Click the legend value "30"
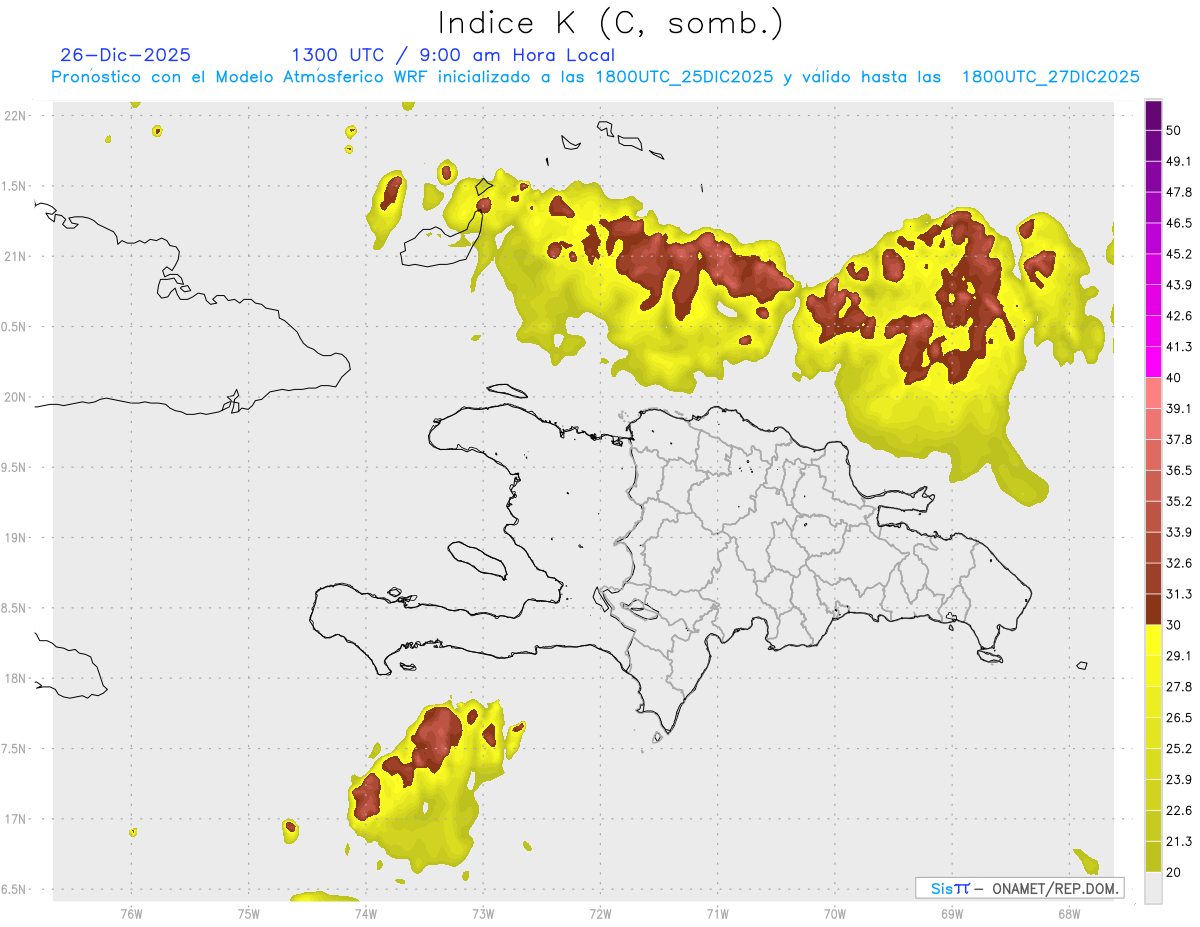Image resolution: width=1200 pixels, height=927 pixels. (1173, 625)
